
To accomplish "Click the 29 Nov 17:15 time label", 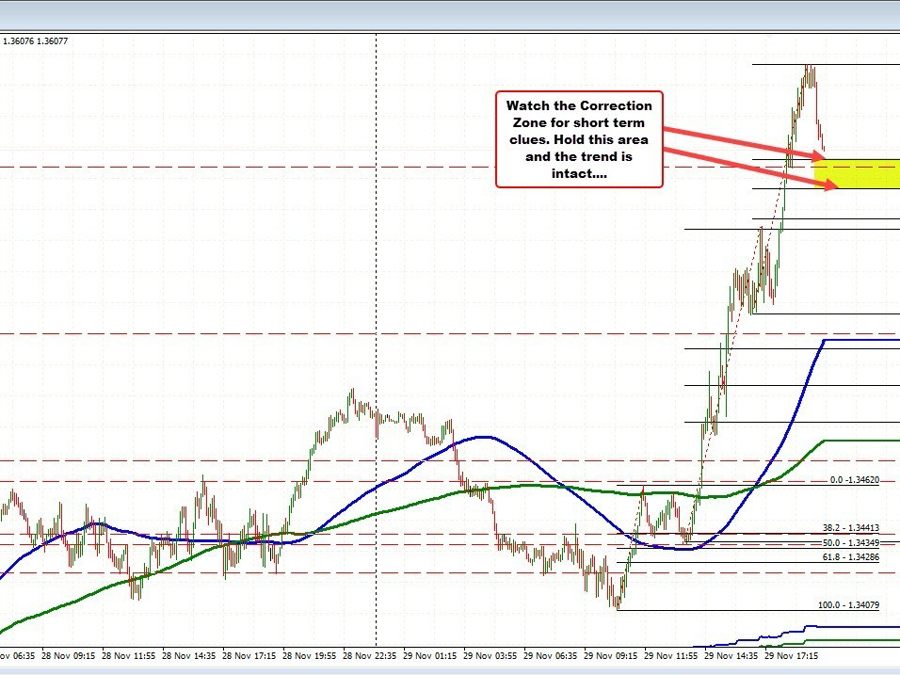I will pyautogui.click(x=792, y=656).
